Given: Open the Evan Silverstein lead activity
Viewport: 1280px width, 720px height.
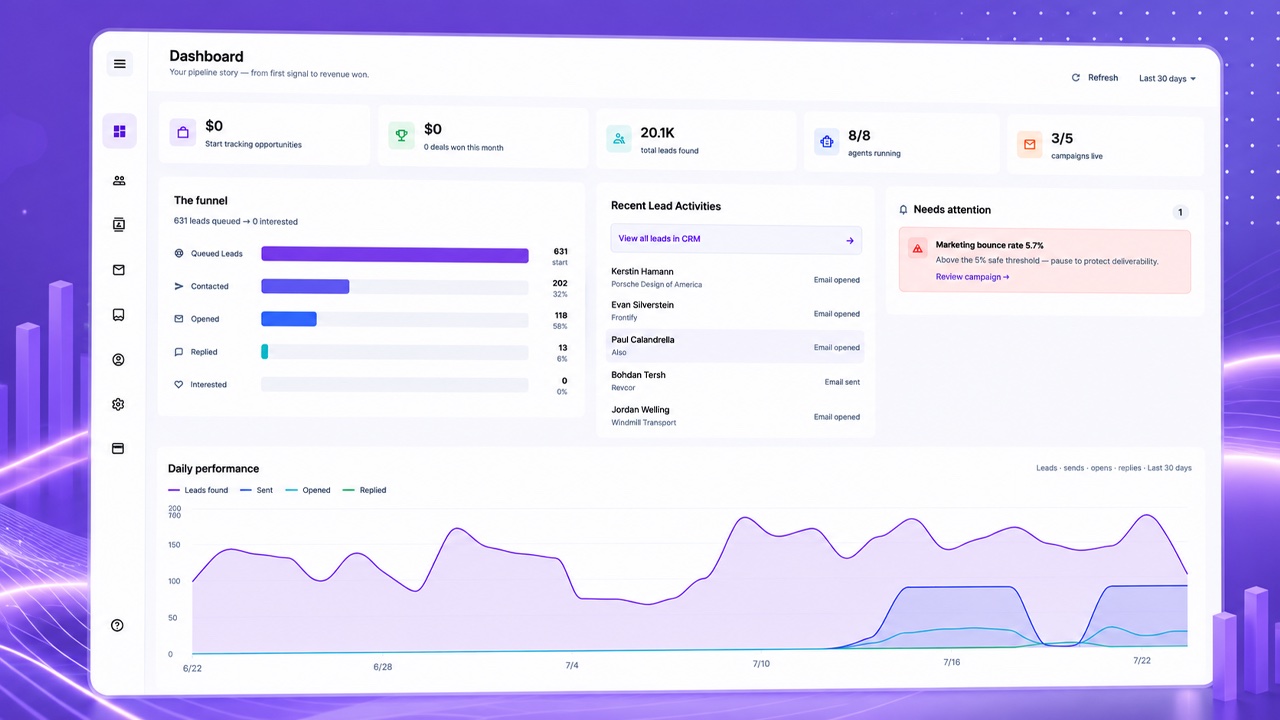Looking at the screenshot, I should 736,311.
